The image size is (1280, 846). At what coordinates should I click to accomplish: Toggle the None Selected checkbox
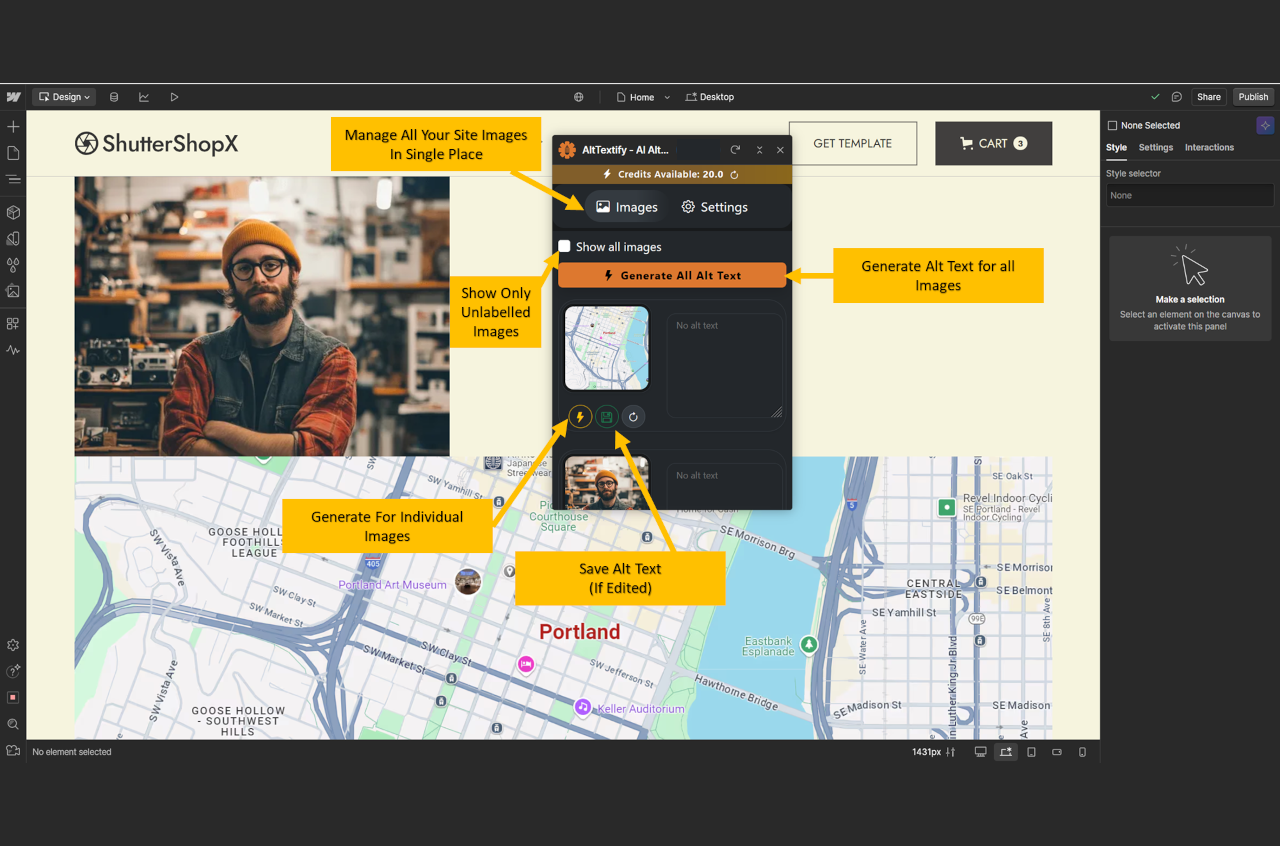[1112, 125]
